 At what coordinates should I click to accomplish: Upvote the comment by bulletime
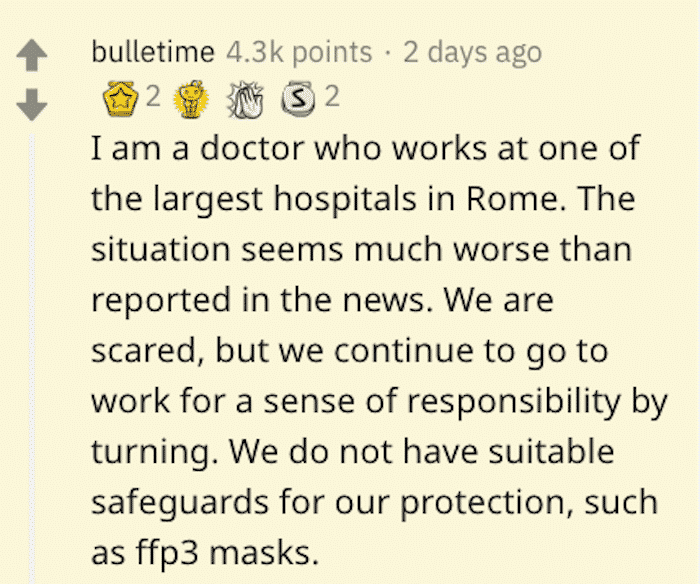(x=32, y=55)
